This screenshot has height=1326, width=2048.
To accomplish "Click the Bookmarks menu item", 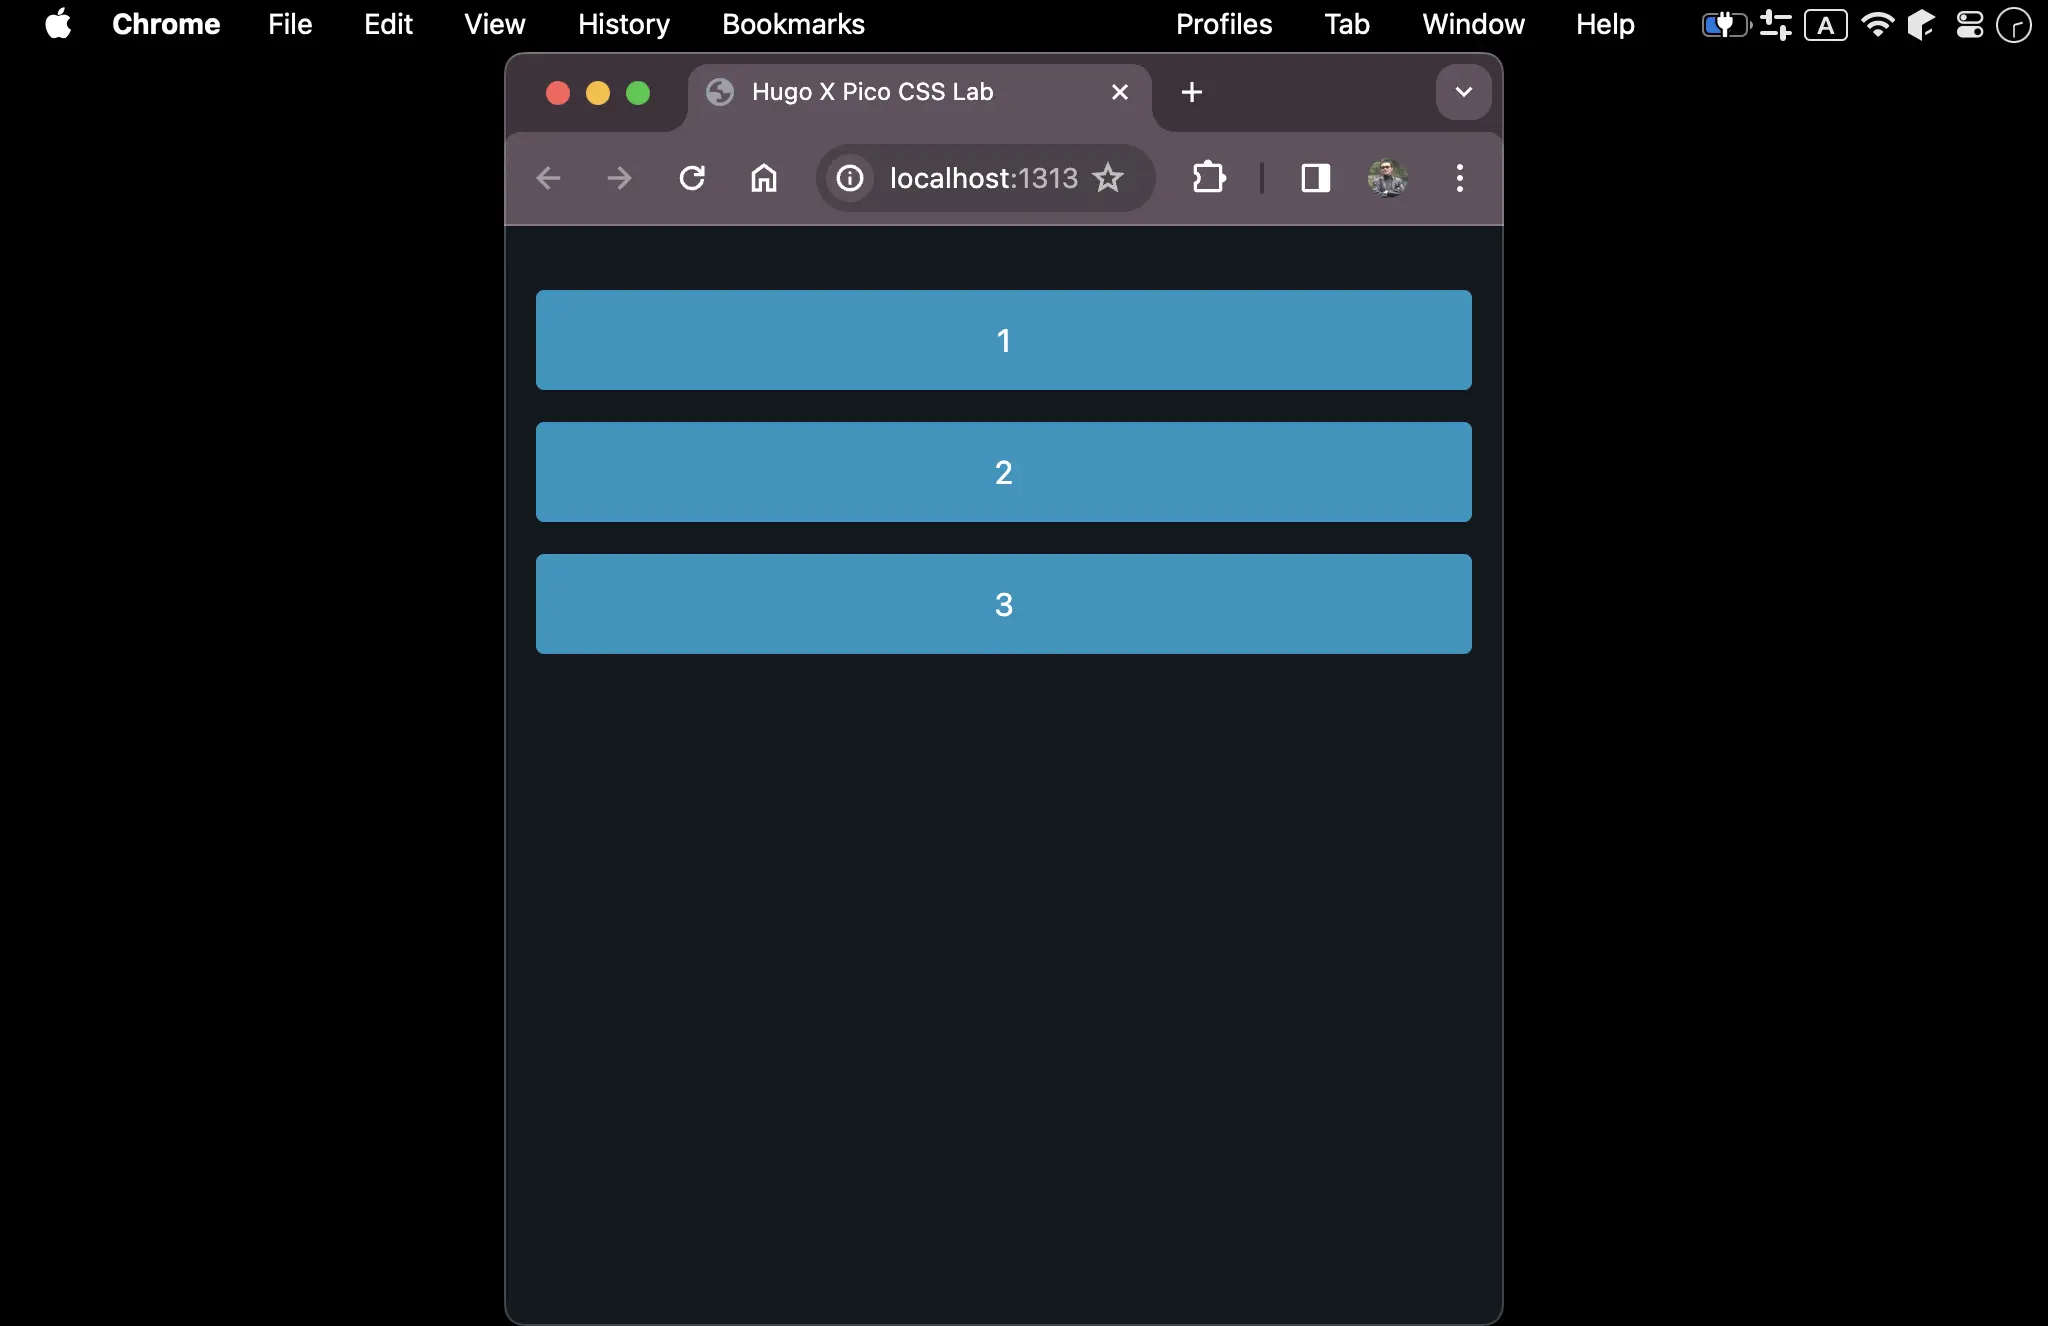I will [x=791, y=24].
